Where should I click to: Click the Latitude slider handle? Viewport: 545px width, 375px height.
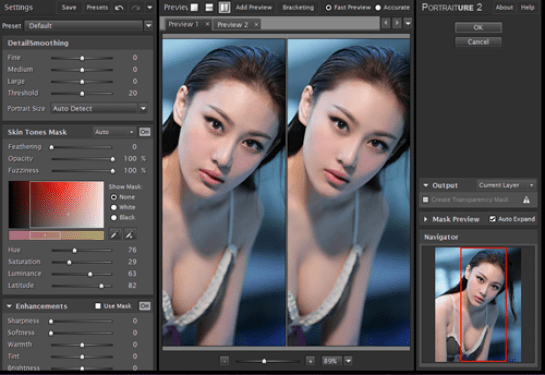tap(101, 286)
